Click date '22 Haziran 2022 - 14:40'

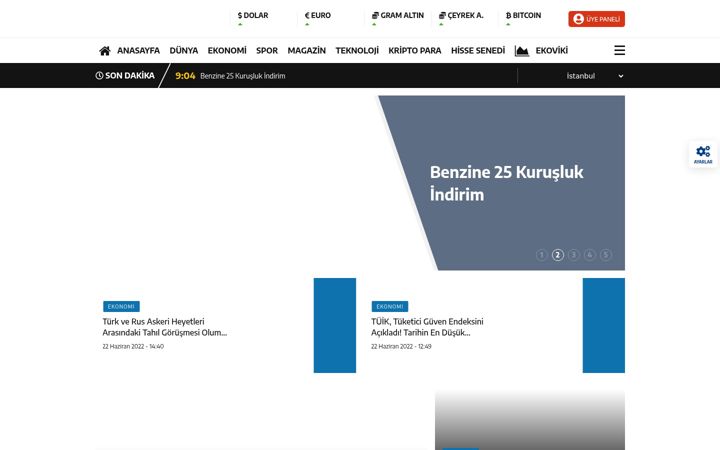pos(133,347)
